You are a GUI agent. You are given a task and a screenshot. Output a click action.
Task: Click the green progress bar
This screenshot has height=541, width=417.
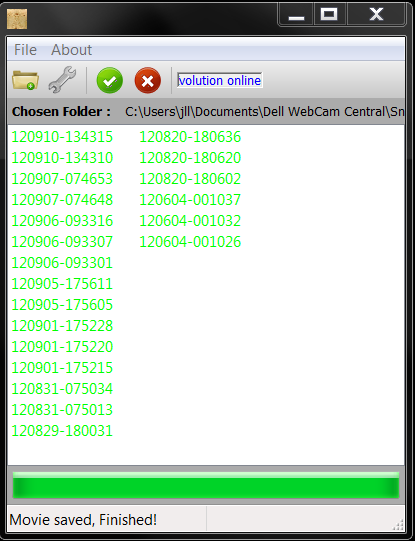[206, 485]
